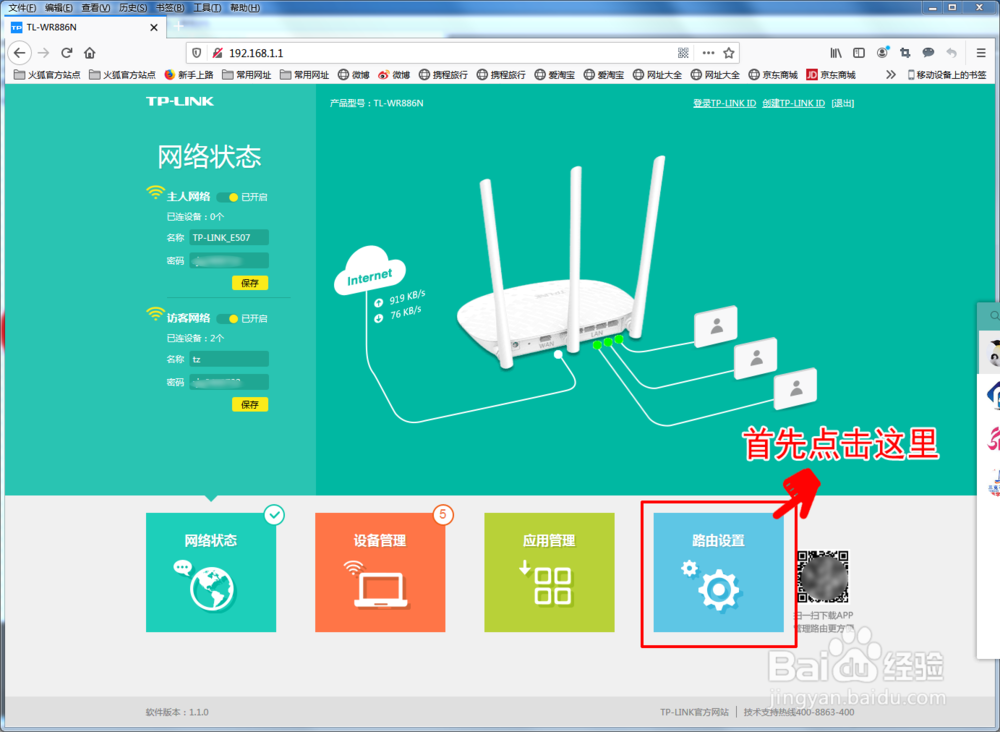Show the insecure connection lock info
The image size is (1000, 732).
[217, 53]
